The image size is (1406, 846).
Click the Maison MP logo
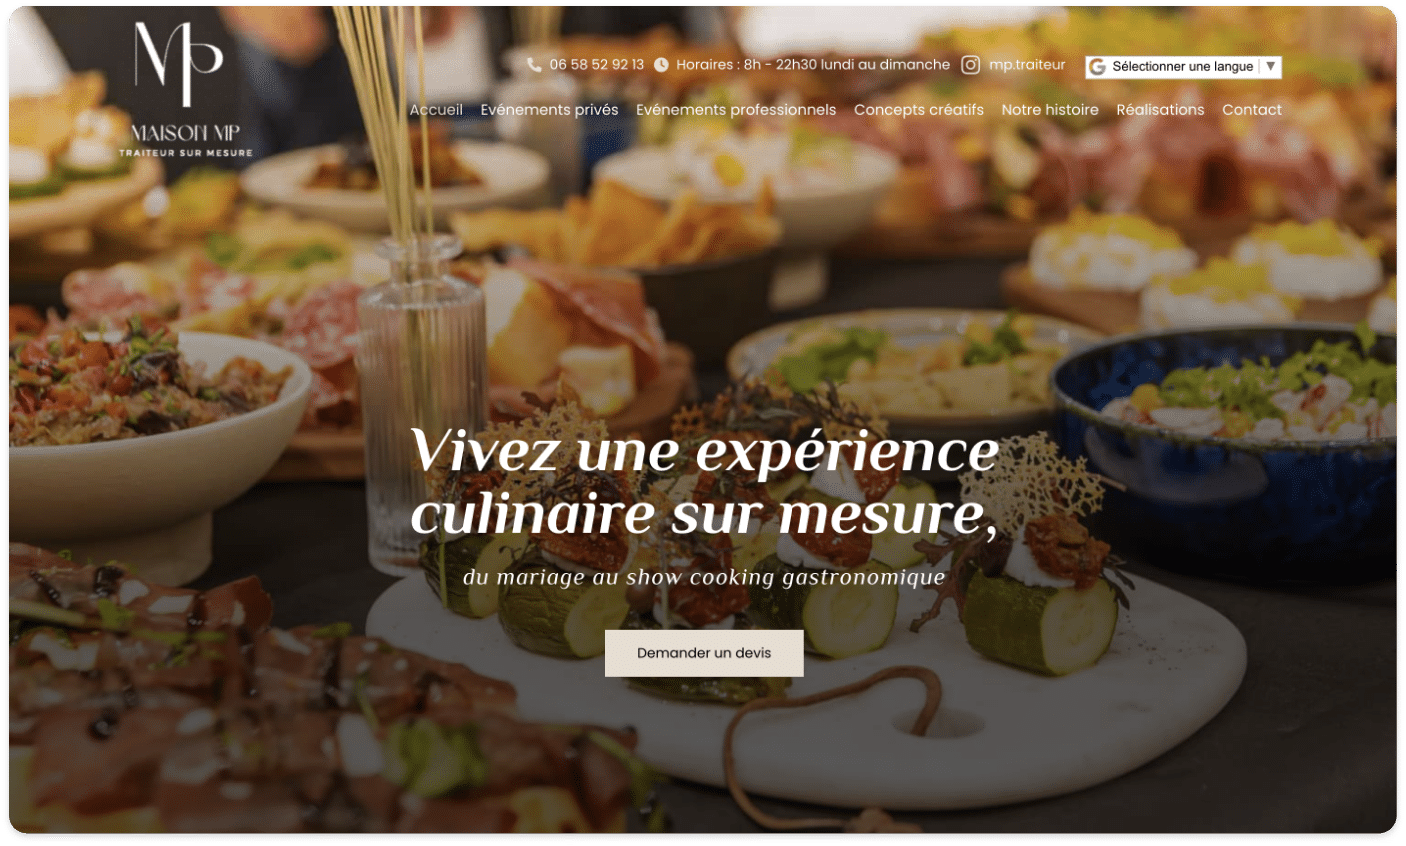186,89
